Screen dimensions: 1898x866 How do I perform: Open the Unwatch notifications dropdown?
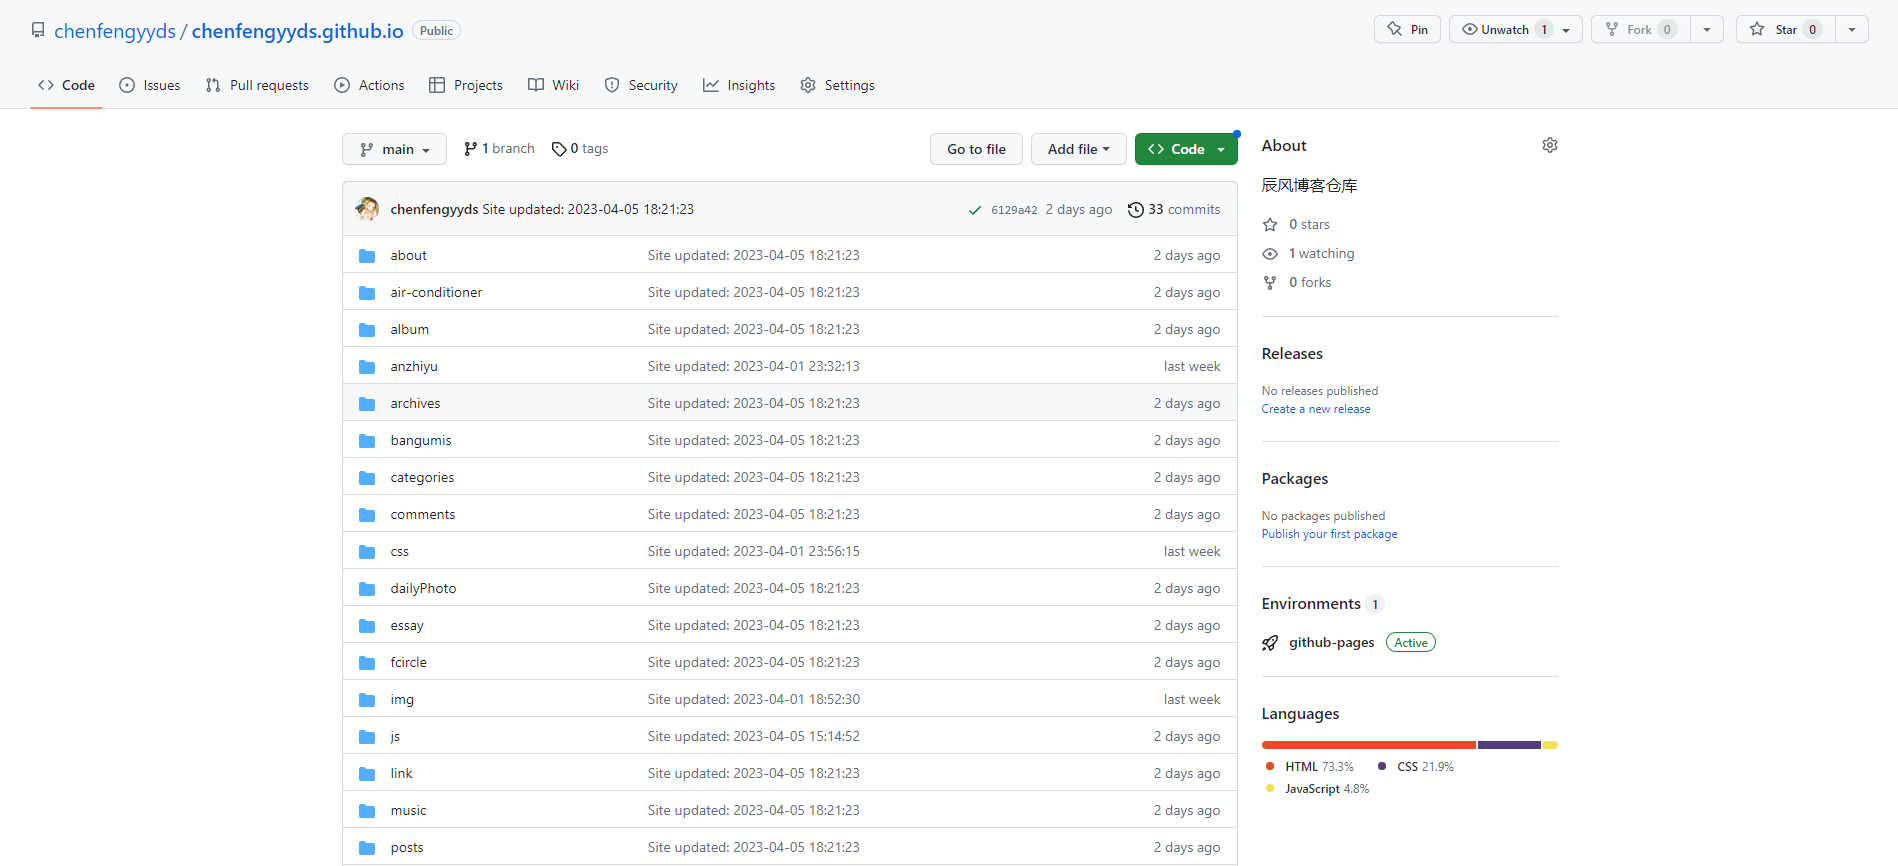(1516, 30)
